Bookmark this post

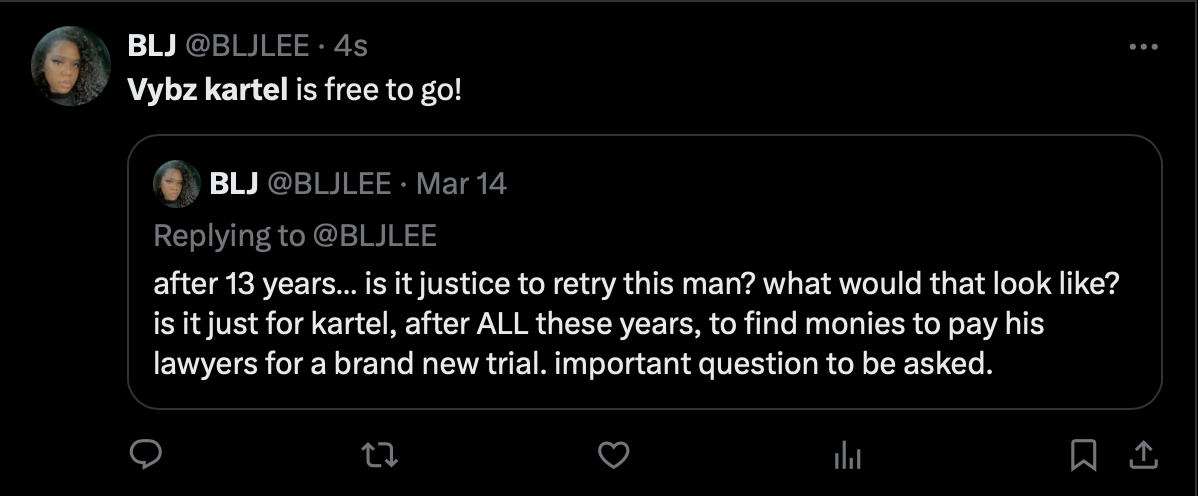click(1082, 456)
